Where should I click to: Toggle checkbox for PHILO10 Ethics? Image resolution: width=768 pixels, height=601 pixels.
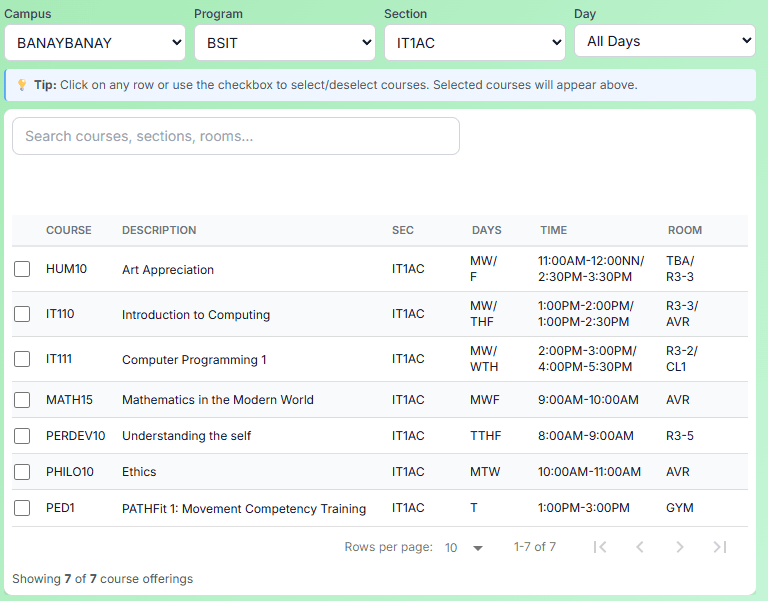click(22, 472)
